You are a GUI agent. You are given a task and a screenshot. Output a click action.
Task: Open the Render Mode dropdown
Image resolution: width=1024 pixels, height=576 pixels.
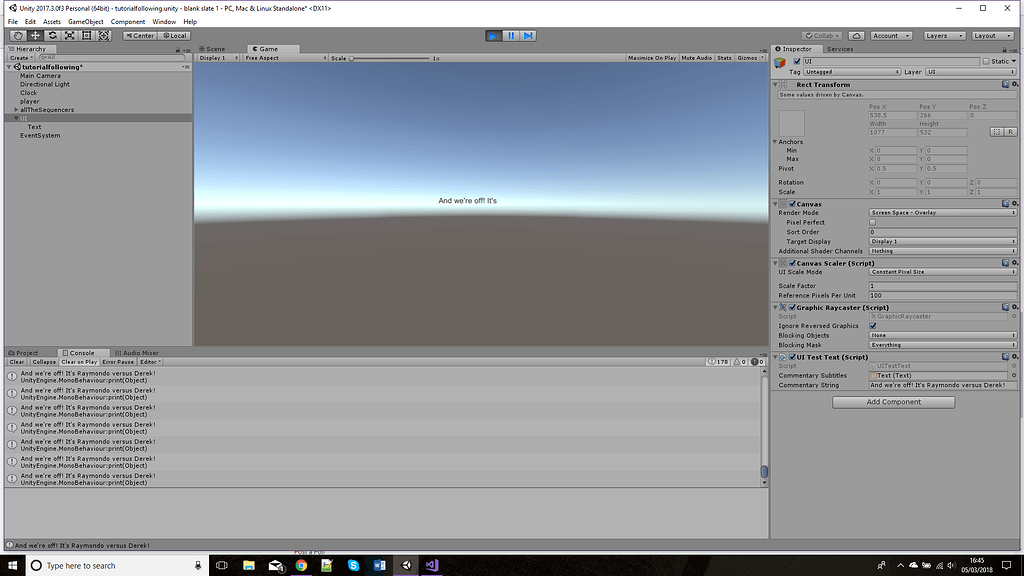coord(941,212)
